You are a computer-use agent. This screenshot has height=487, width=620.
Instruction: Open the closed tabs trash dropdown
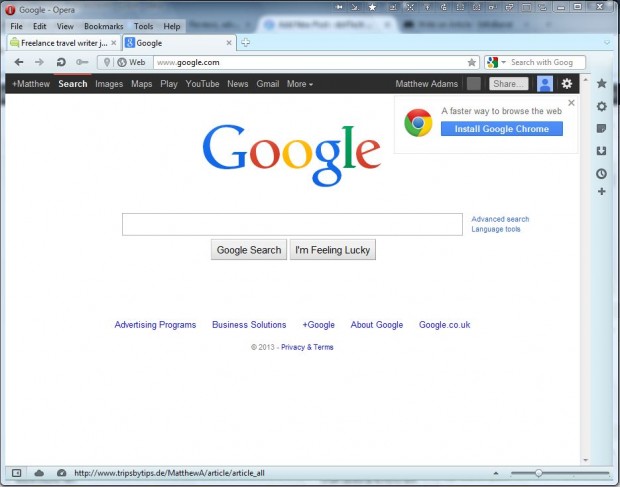click(607, 43)
